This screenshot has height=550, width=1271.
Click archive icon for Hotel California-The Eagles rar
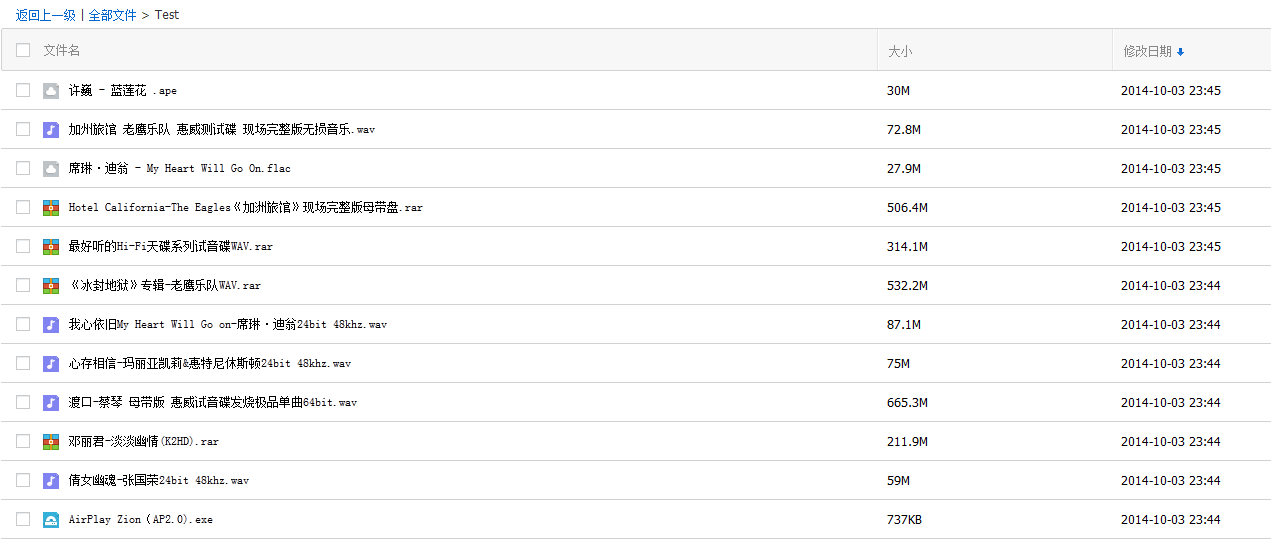[x=51, y=208]
